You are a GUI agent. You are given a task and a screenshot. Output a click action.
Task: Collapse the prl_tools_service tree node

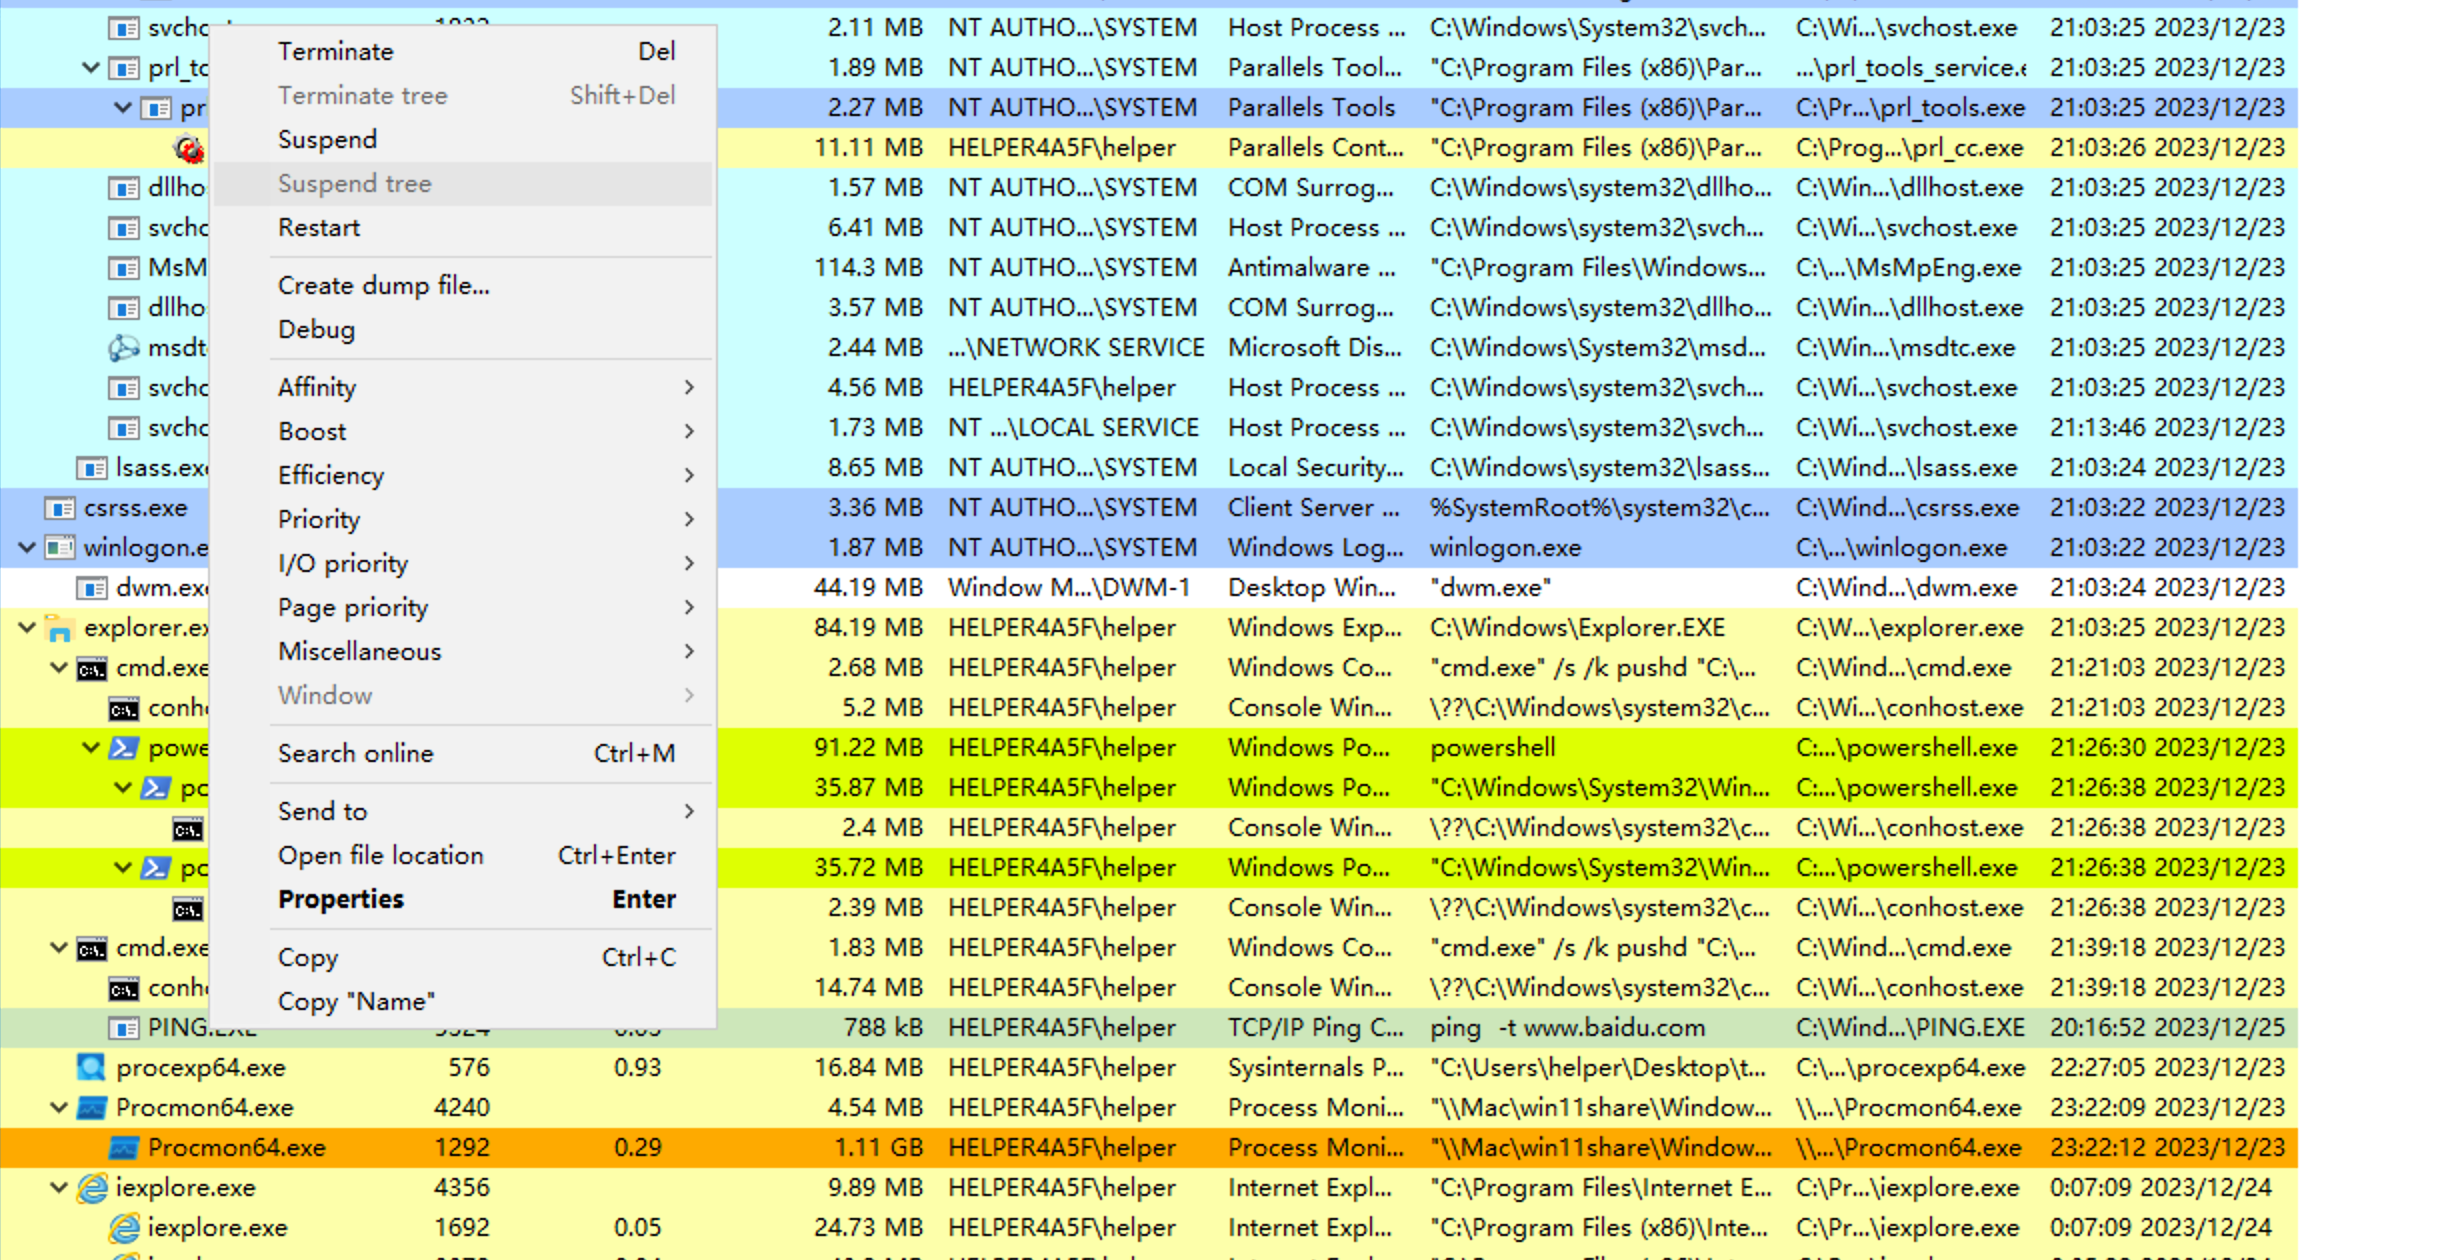tap(91, 67)
